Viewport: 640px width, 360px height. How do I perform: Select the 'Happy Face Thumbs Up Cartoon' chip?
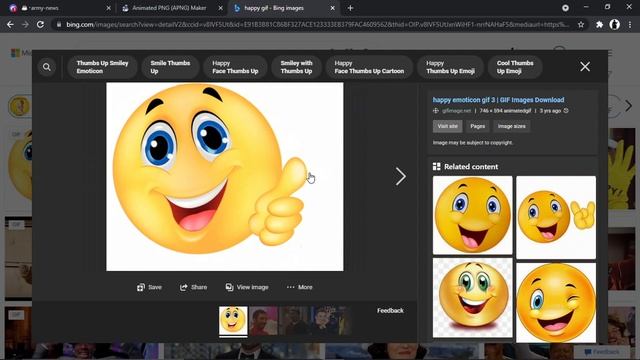coord(369,67)
